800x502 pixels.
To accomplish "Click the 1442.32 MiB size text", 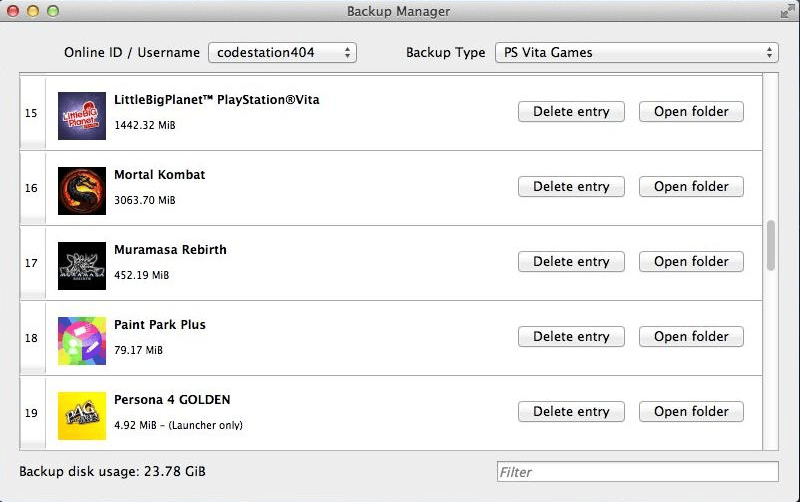I will 145,125.
